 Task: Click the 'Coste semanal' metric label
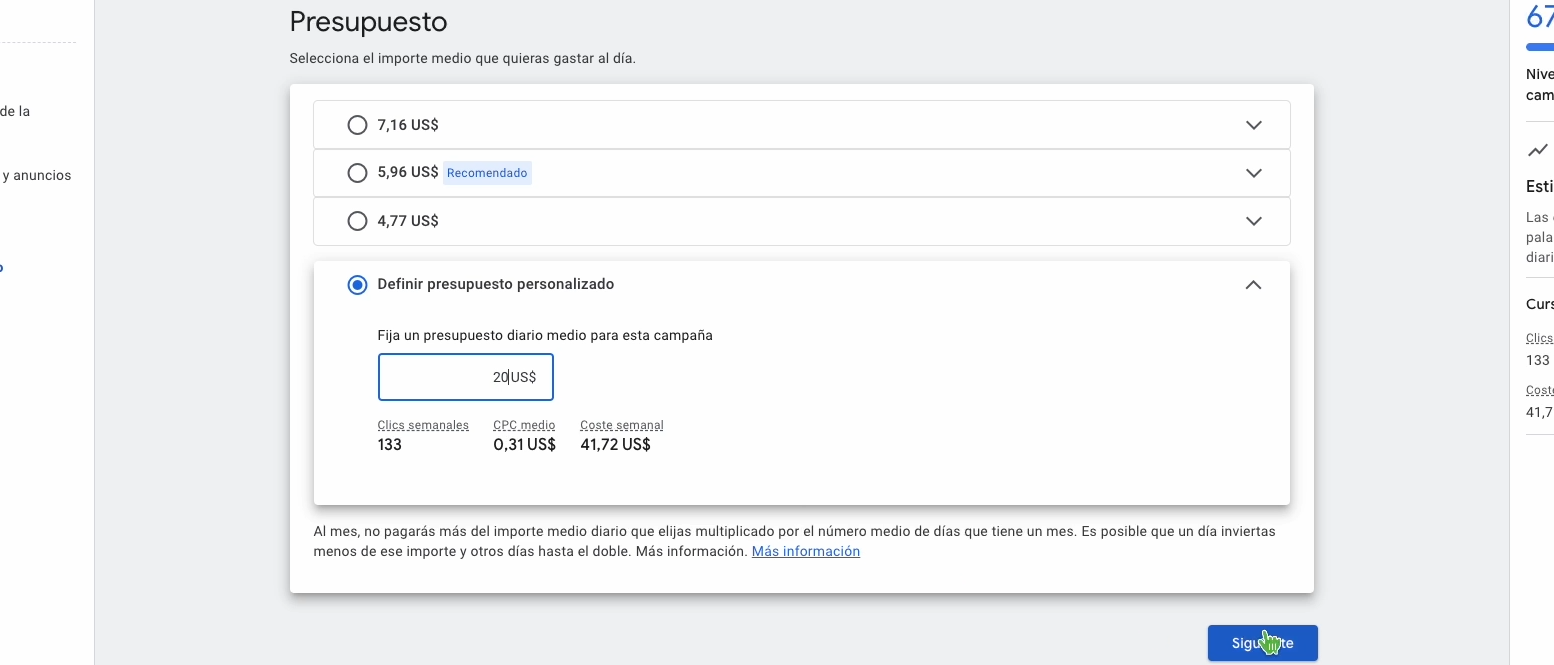pos(621,425)
